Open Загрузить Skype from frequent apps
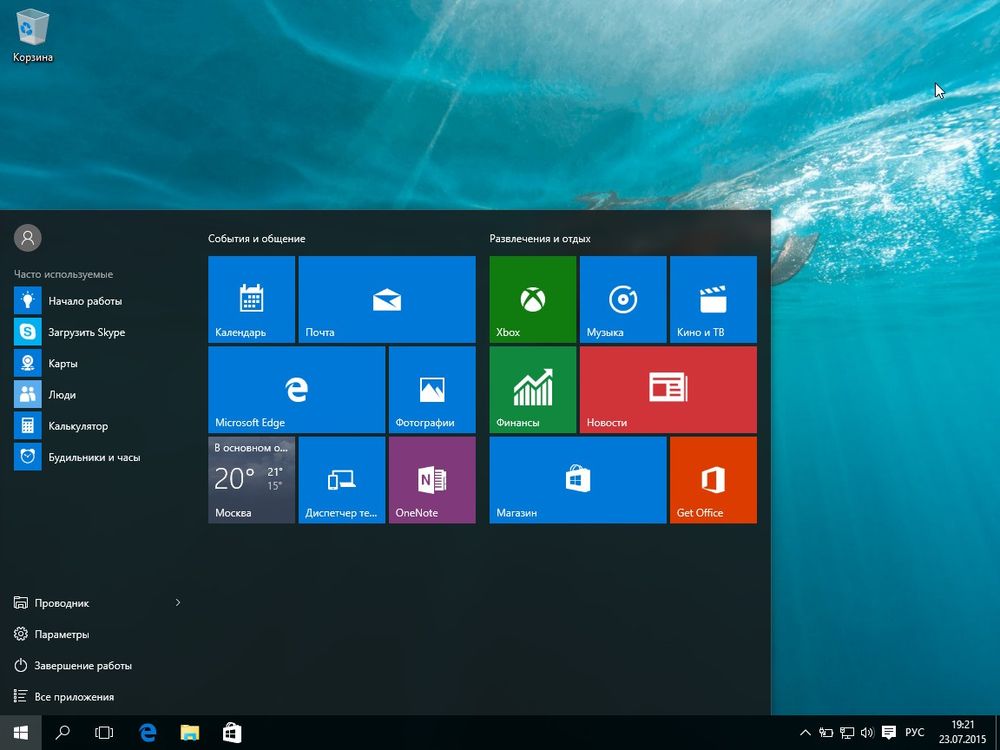1000x750 pixels. point(86,332)
